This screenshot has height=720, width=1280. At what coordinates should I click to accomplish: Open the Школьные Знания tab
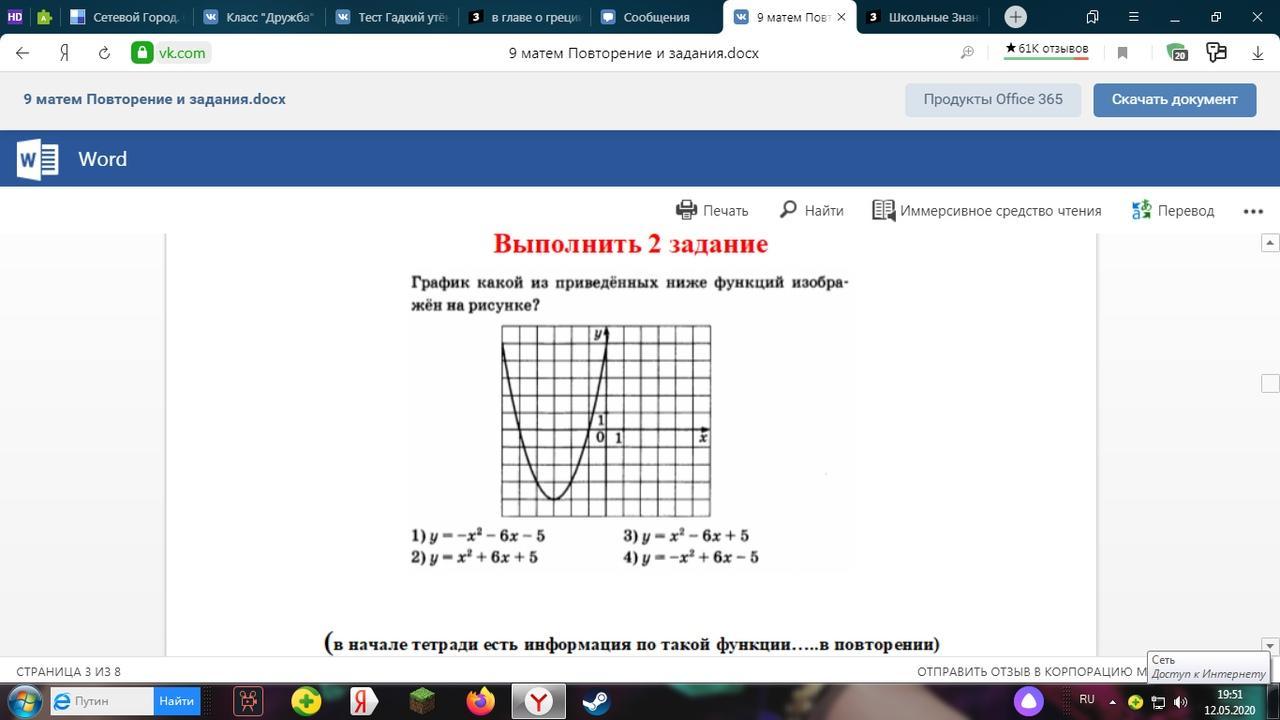pos(922,17)
